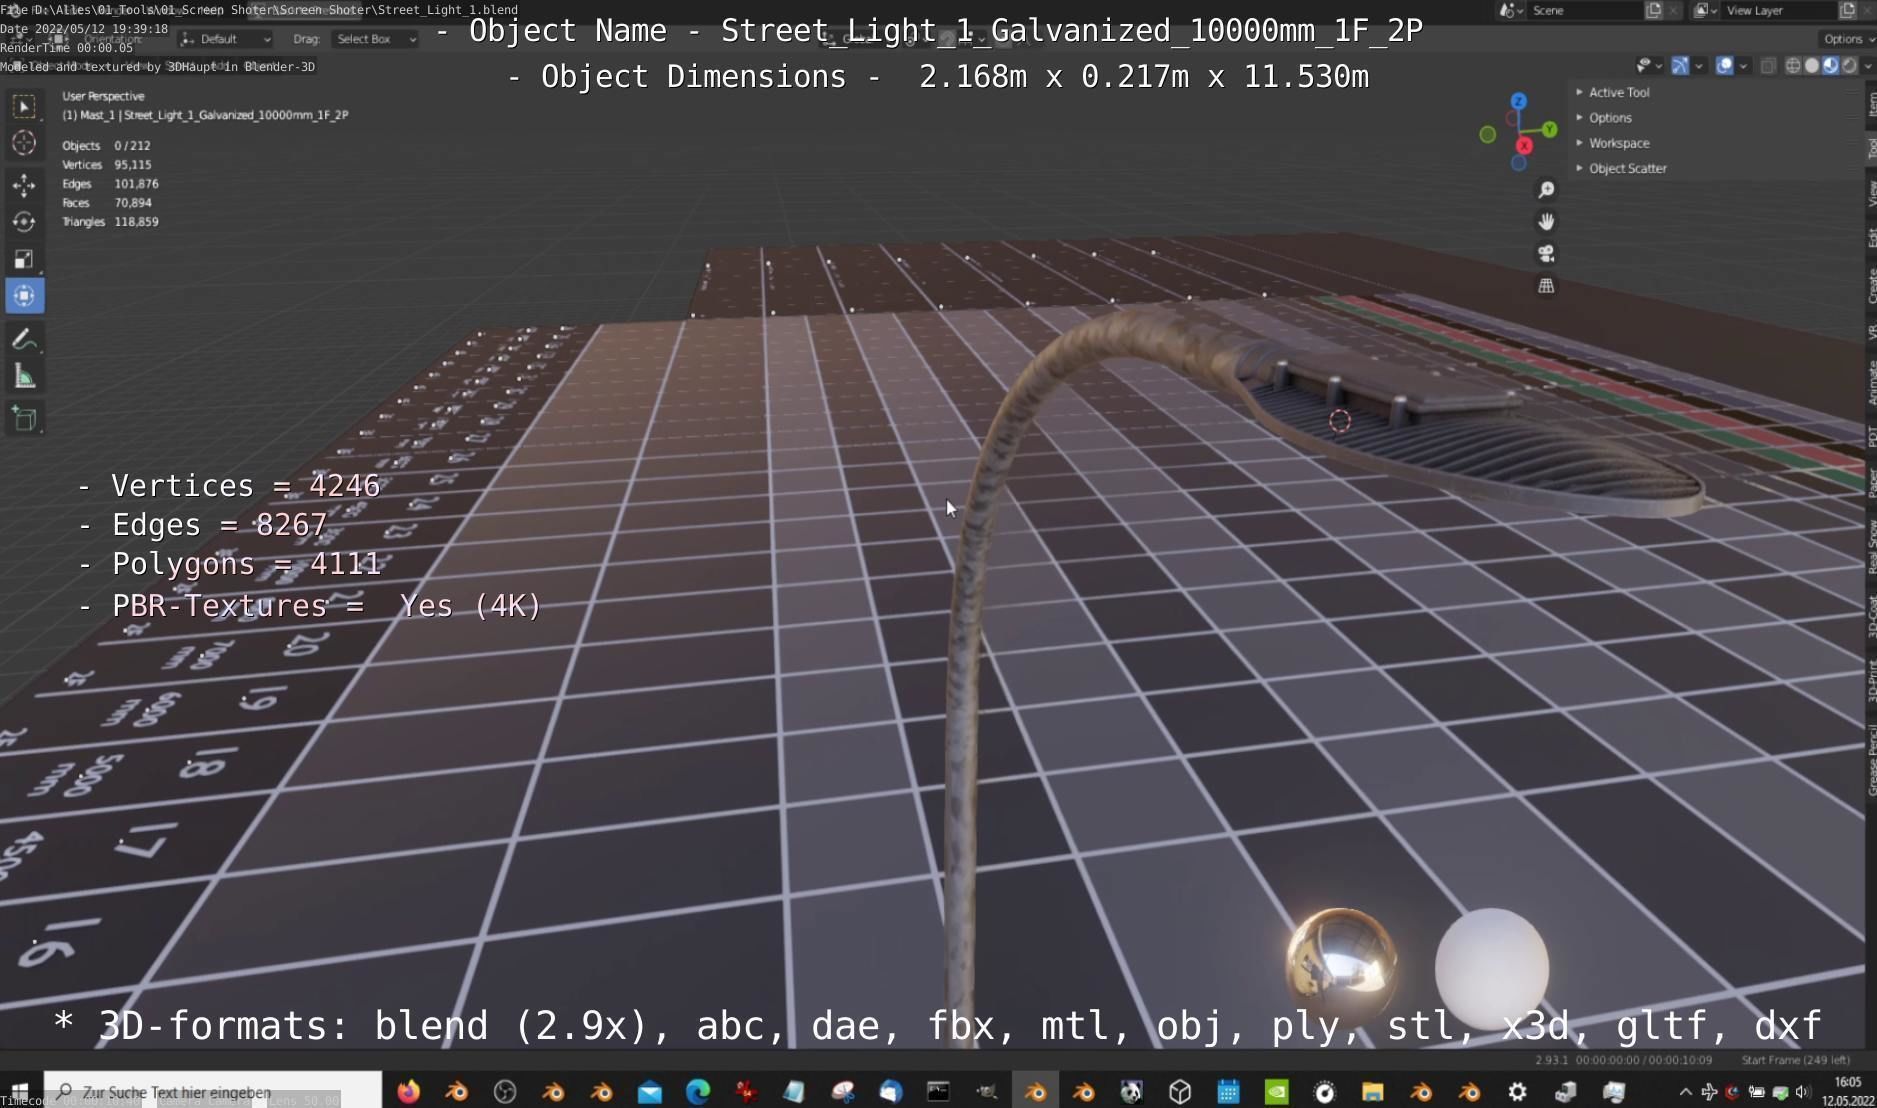Open Windows Settings gear in taskbar
The image size is (1877, 1108).
point(1517,1091)
